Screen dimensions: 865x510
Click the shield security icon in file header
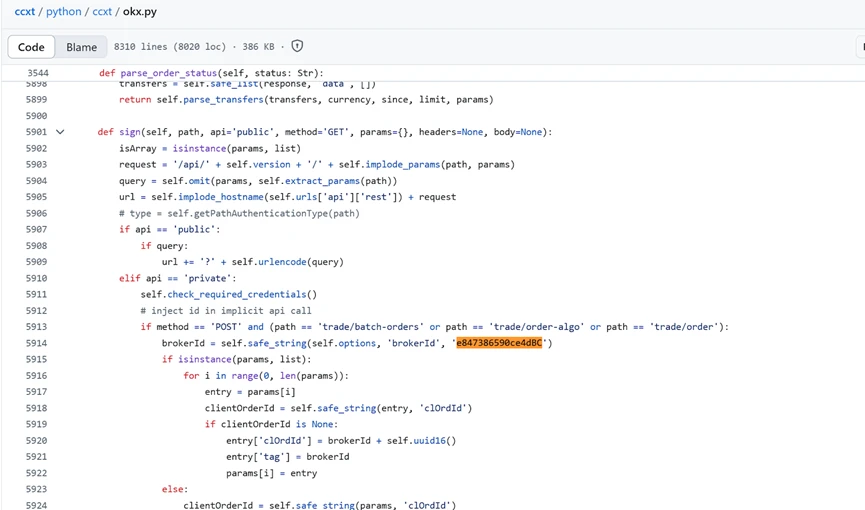pos(297,46)
